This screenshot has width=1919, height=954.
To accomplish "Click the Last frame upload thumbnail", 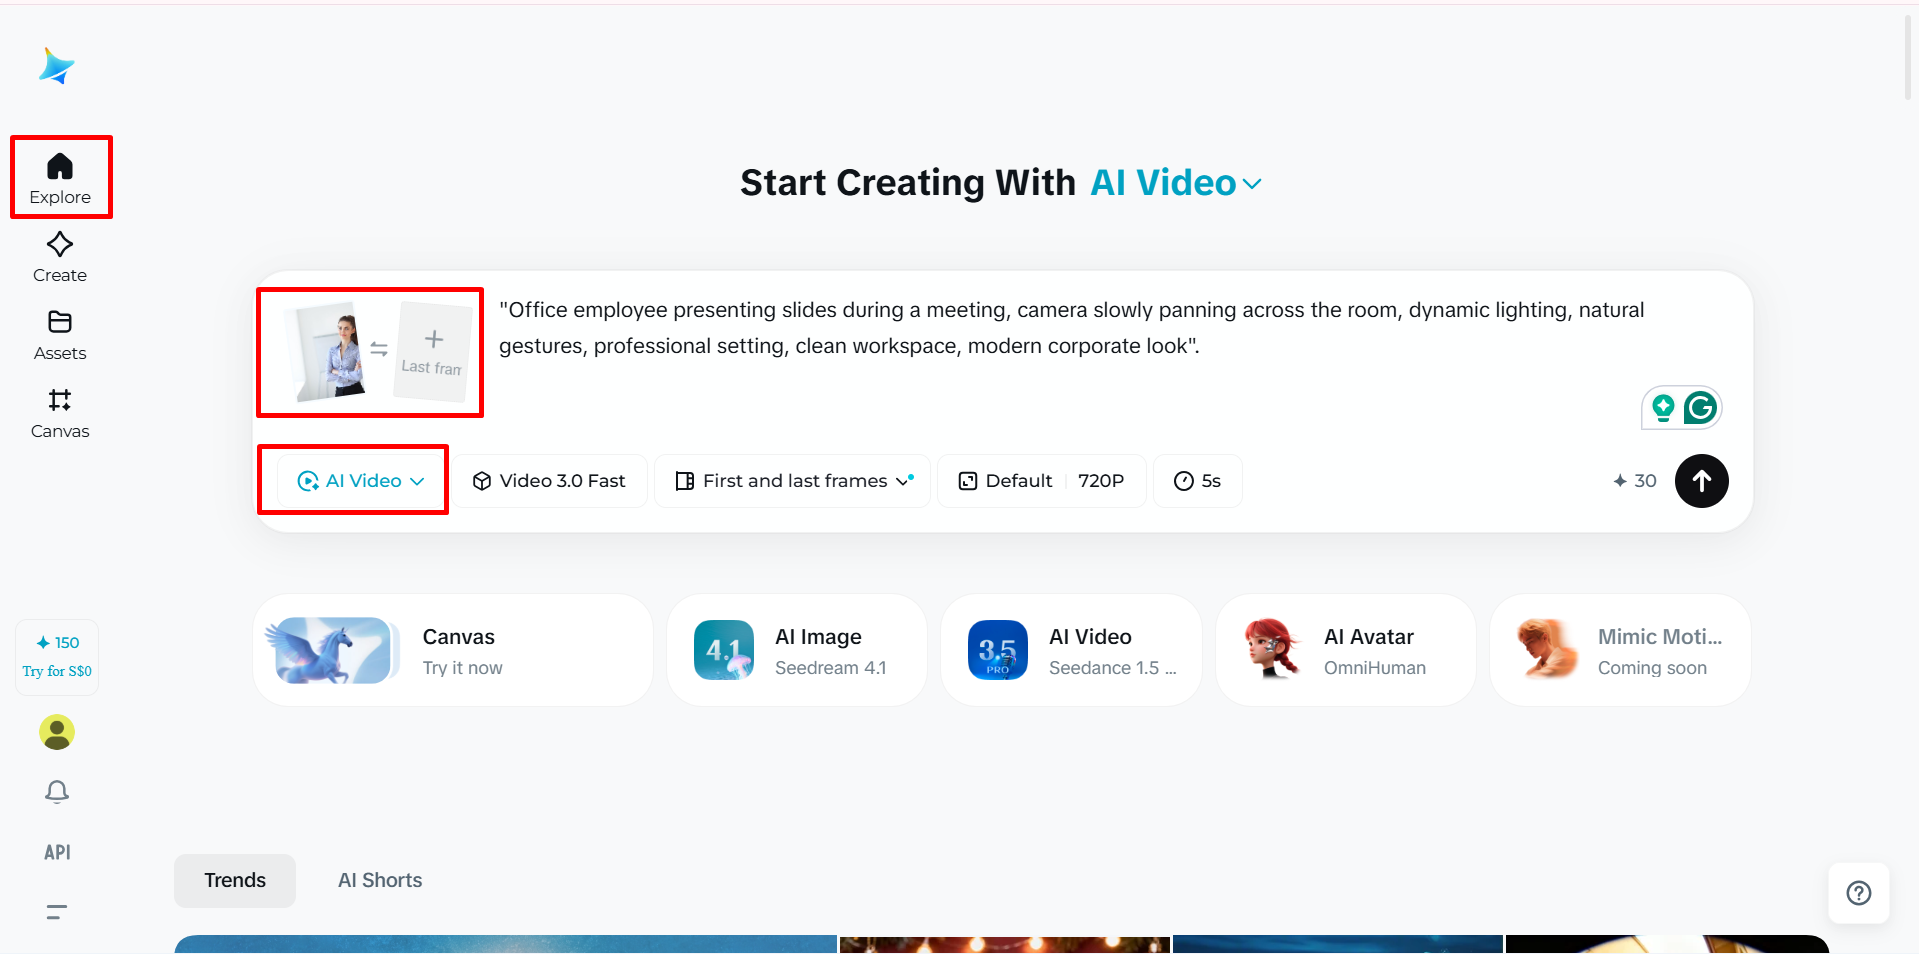I will coord(433,352).
